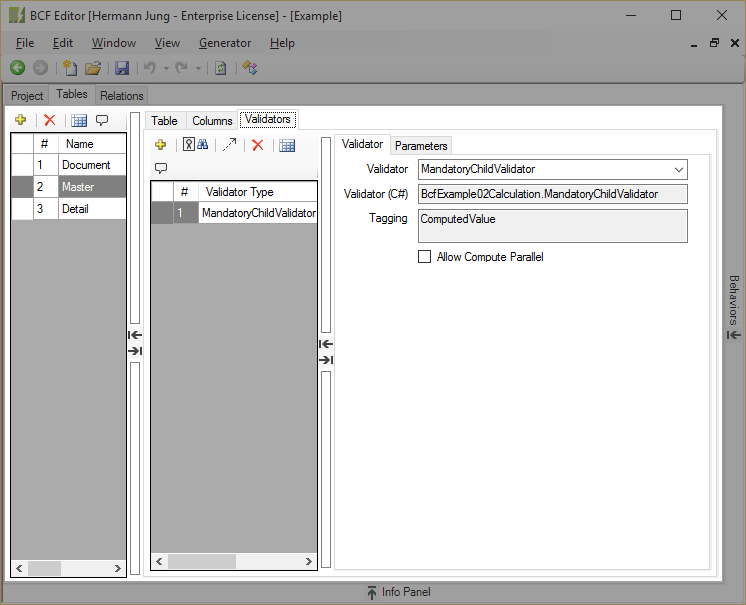The image size is (746, 605).
Task: Open the Help menu
Action: (x=282, y=43)
